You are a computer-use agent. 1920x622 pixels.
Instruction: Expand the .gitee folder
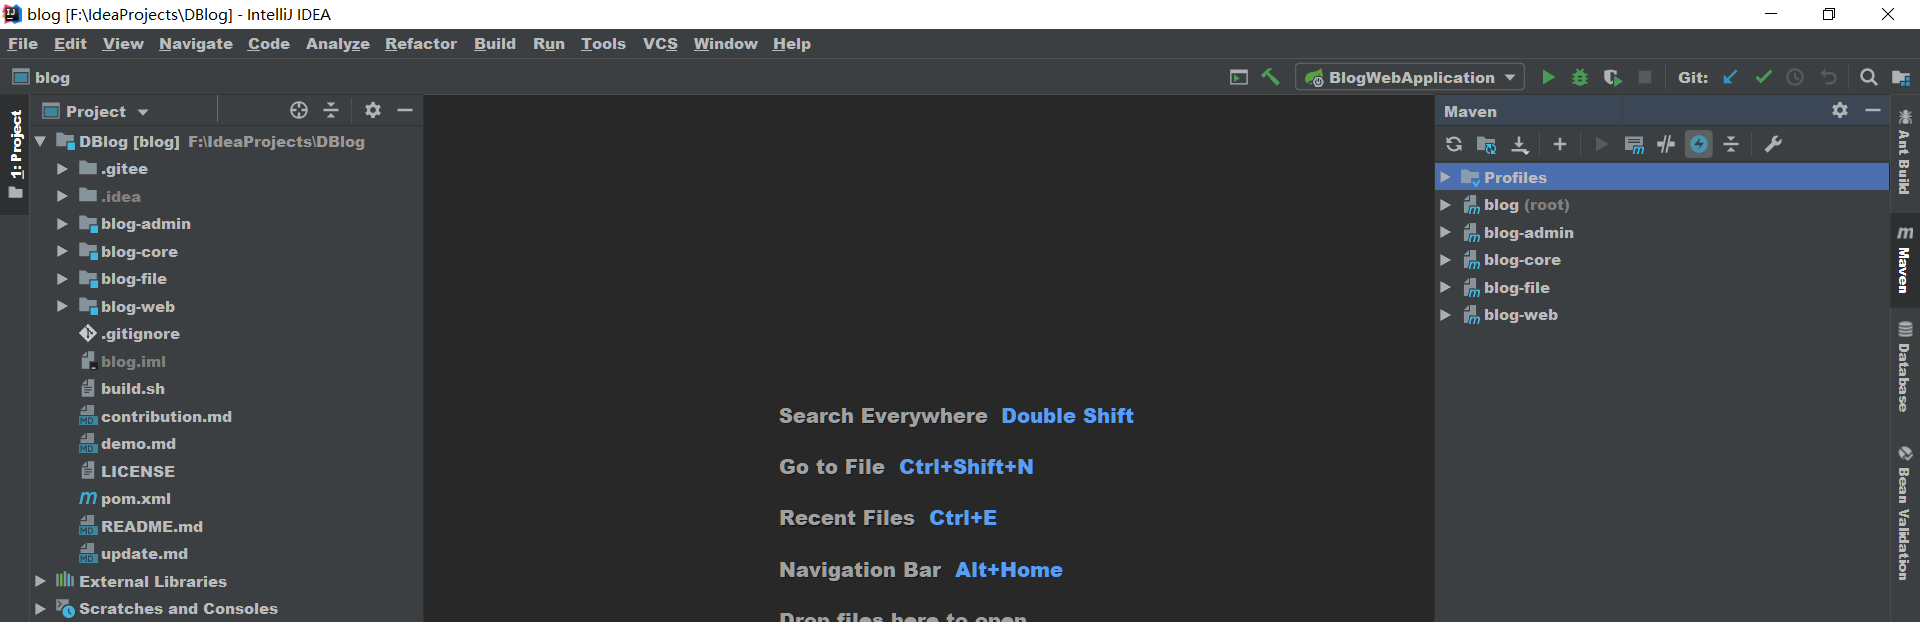(62, 169)
